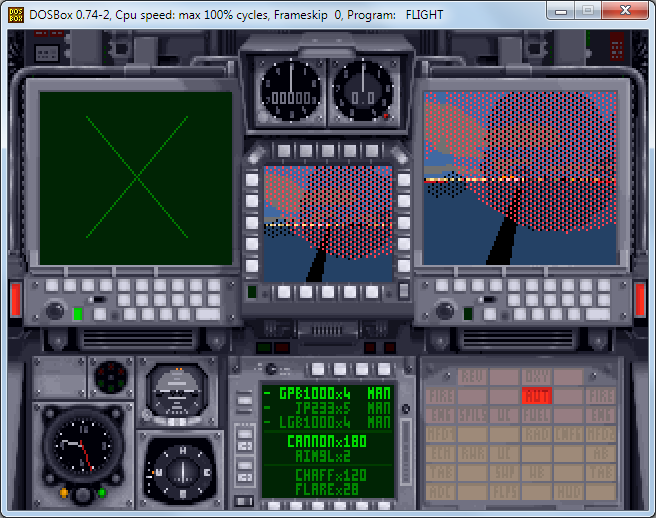The image size is (656, 518).
Task: Click the red warning light at right edge
Action: coord(640,299)
